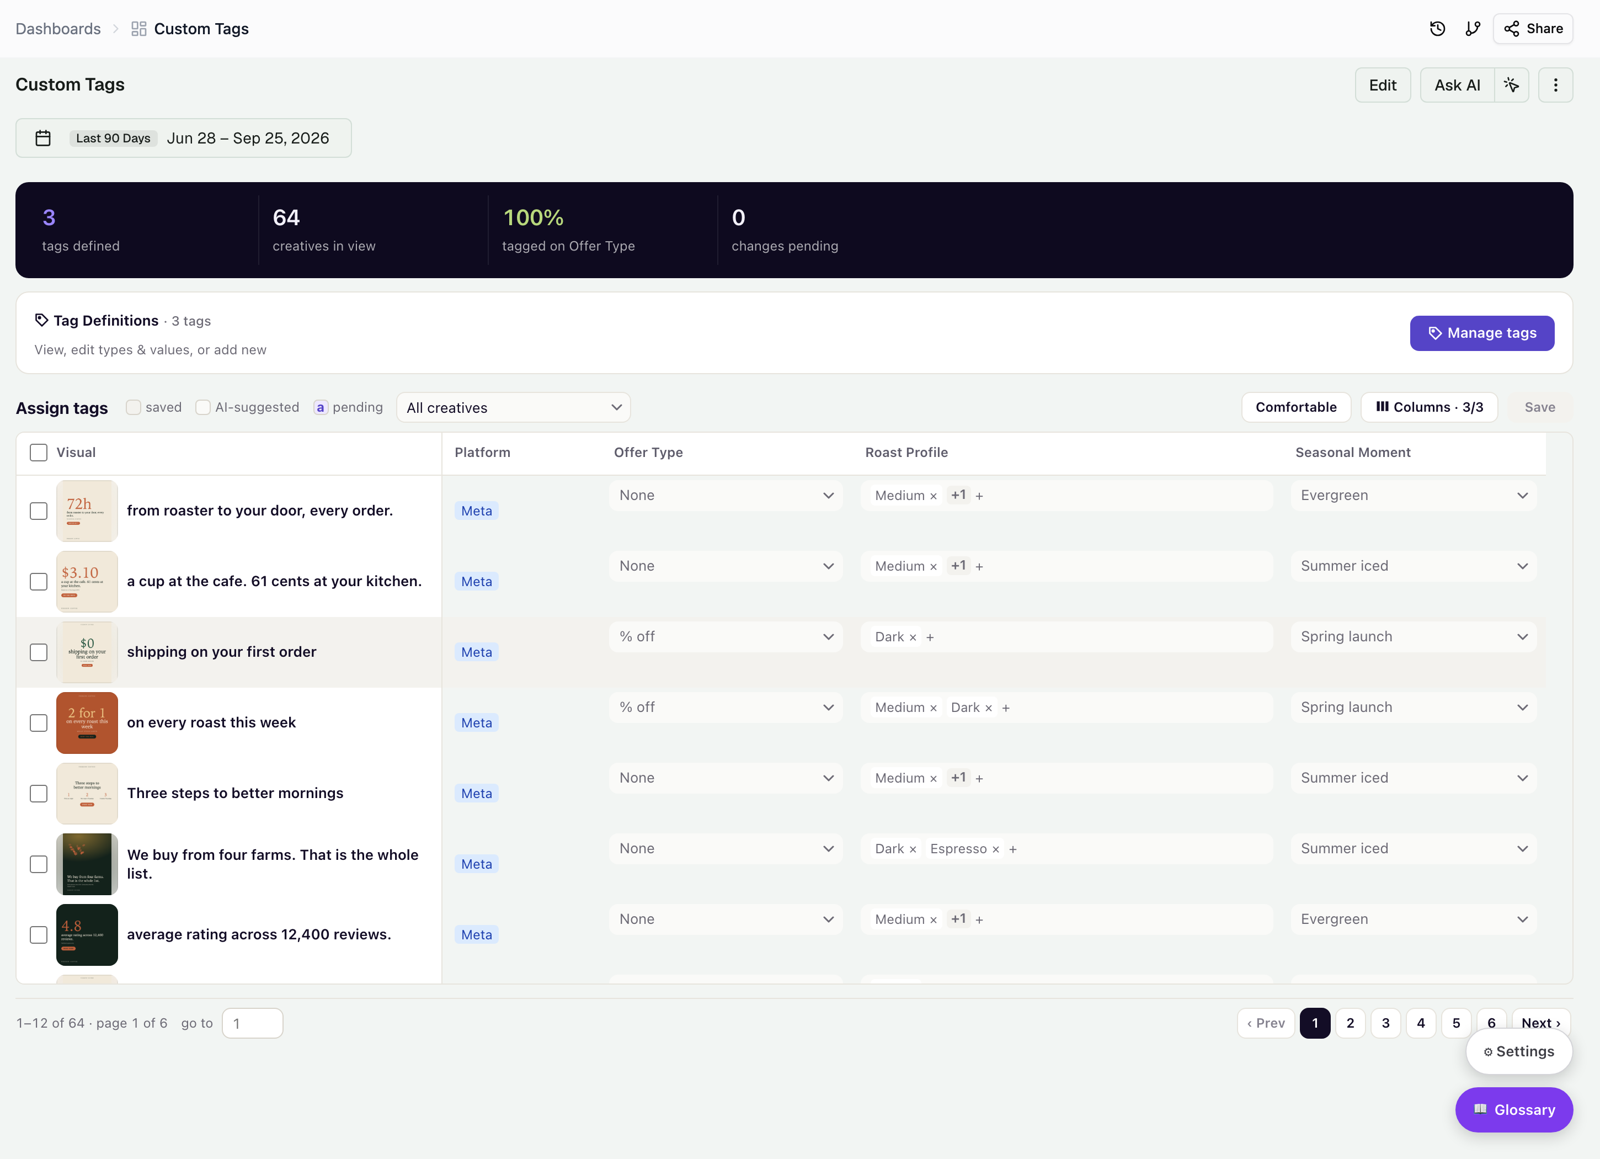The width and height of the screenshot is (1600, 1159).
Task: Click Dashboards in the breadcrumb
Action: [58, 29]
